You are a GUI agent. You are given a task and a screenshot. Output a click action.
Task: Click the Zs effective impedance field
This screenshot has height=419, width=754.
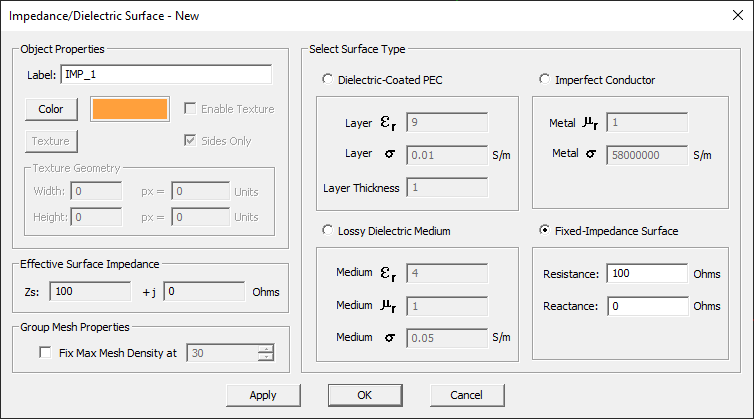click(x=92, y=292)
